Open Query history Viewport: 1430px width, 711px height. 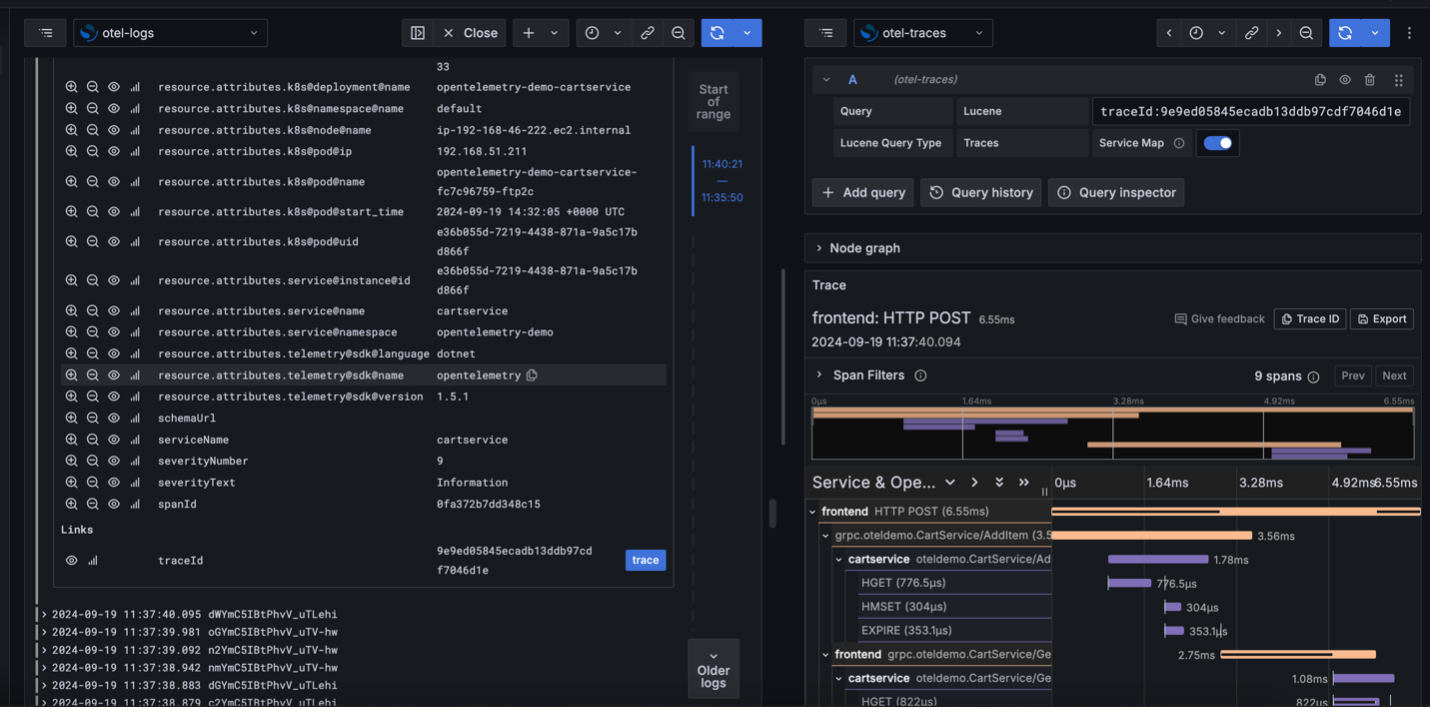click(980, 192)
